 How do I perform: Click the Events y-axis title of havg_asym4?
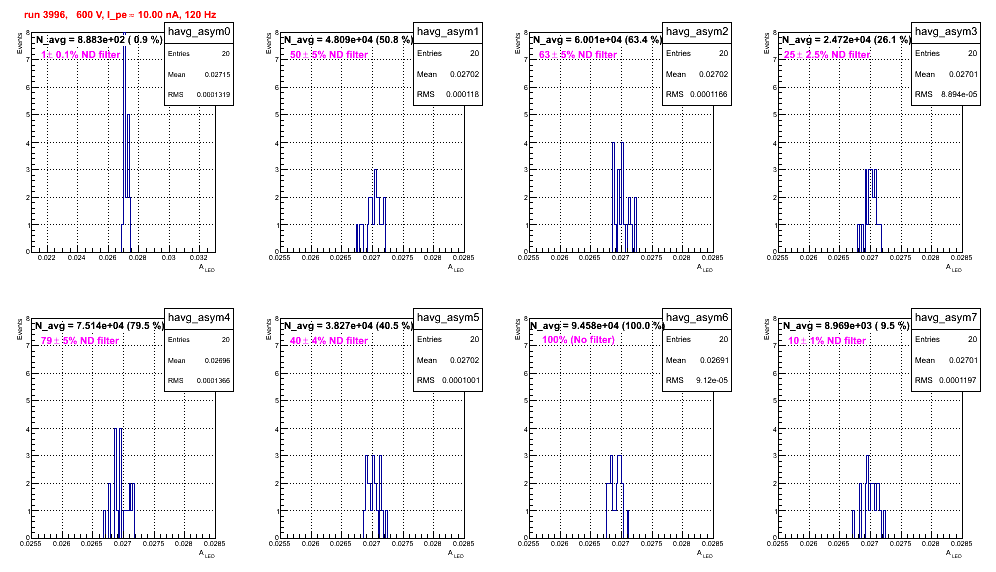pyautogui.click(x=19, y=330)
